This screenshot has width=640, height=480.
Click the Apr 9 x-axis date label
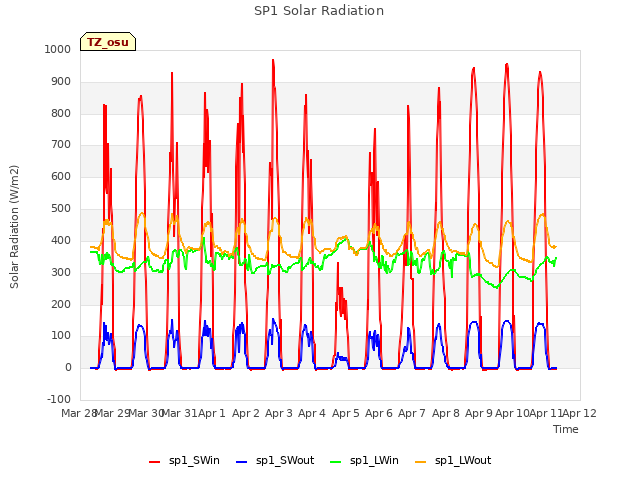[479, 413]
